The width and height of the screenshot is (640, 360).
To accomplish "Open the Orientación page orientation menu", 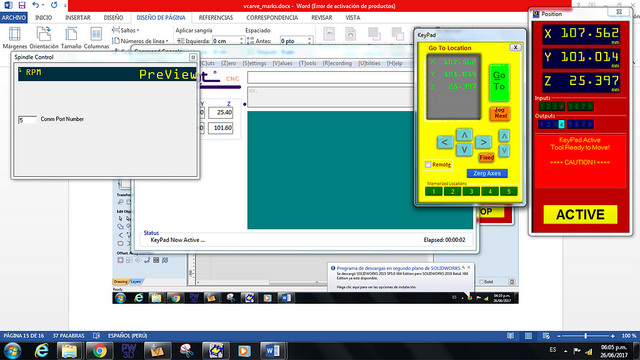I will (44, 38).
